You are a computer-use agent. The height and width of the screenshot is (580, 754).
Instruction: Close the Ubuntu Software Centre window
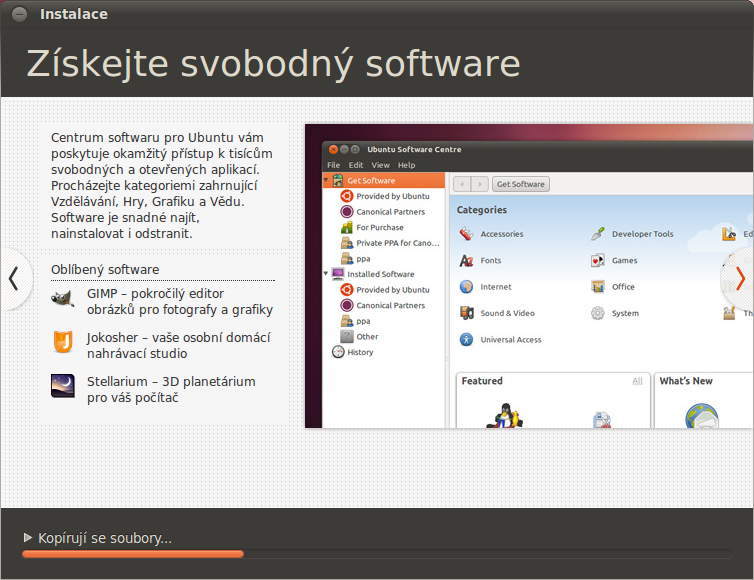click(x=333, y=150)
